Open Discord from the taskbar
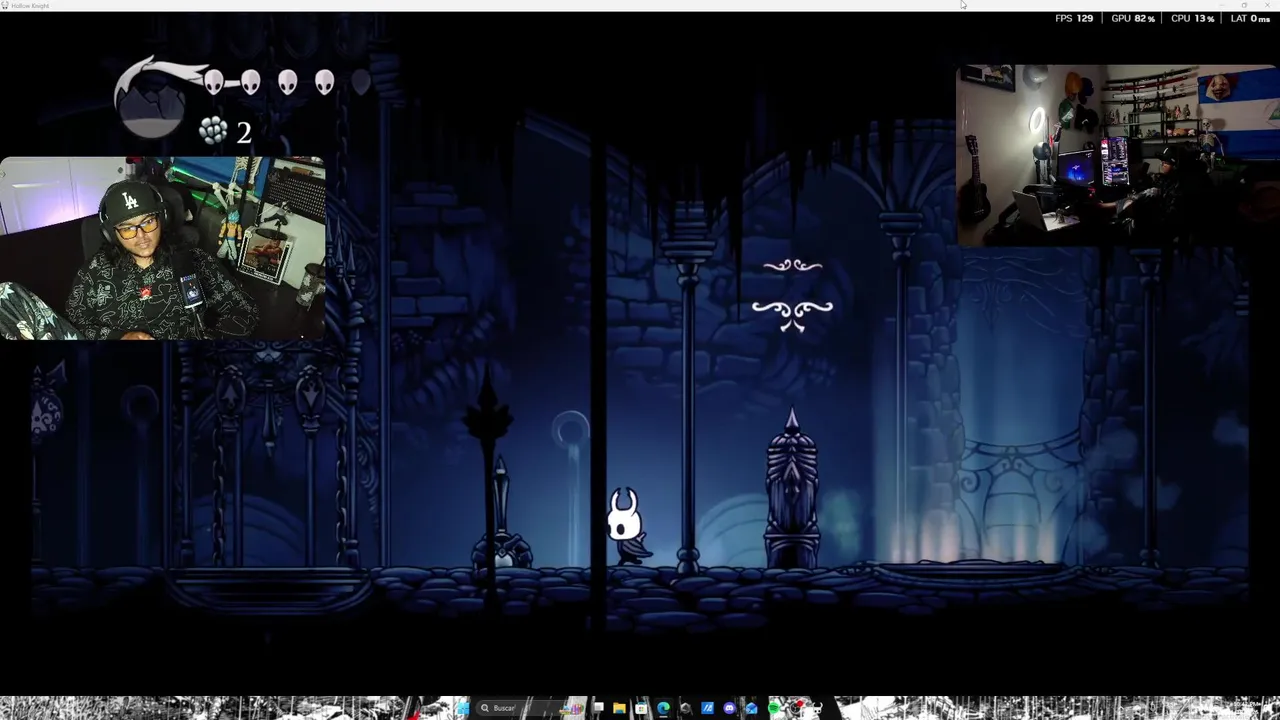Image resolution: width=1280 pixels, height=720 pixels. (729, 708)
